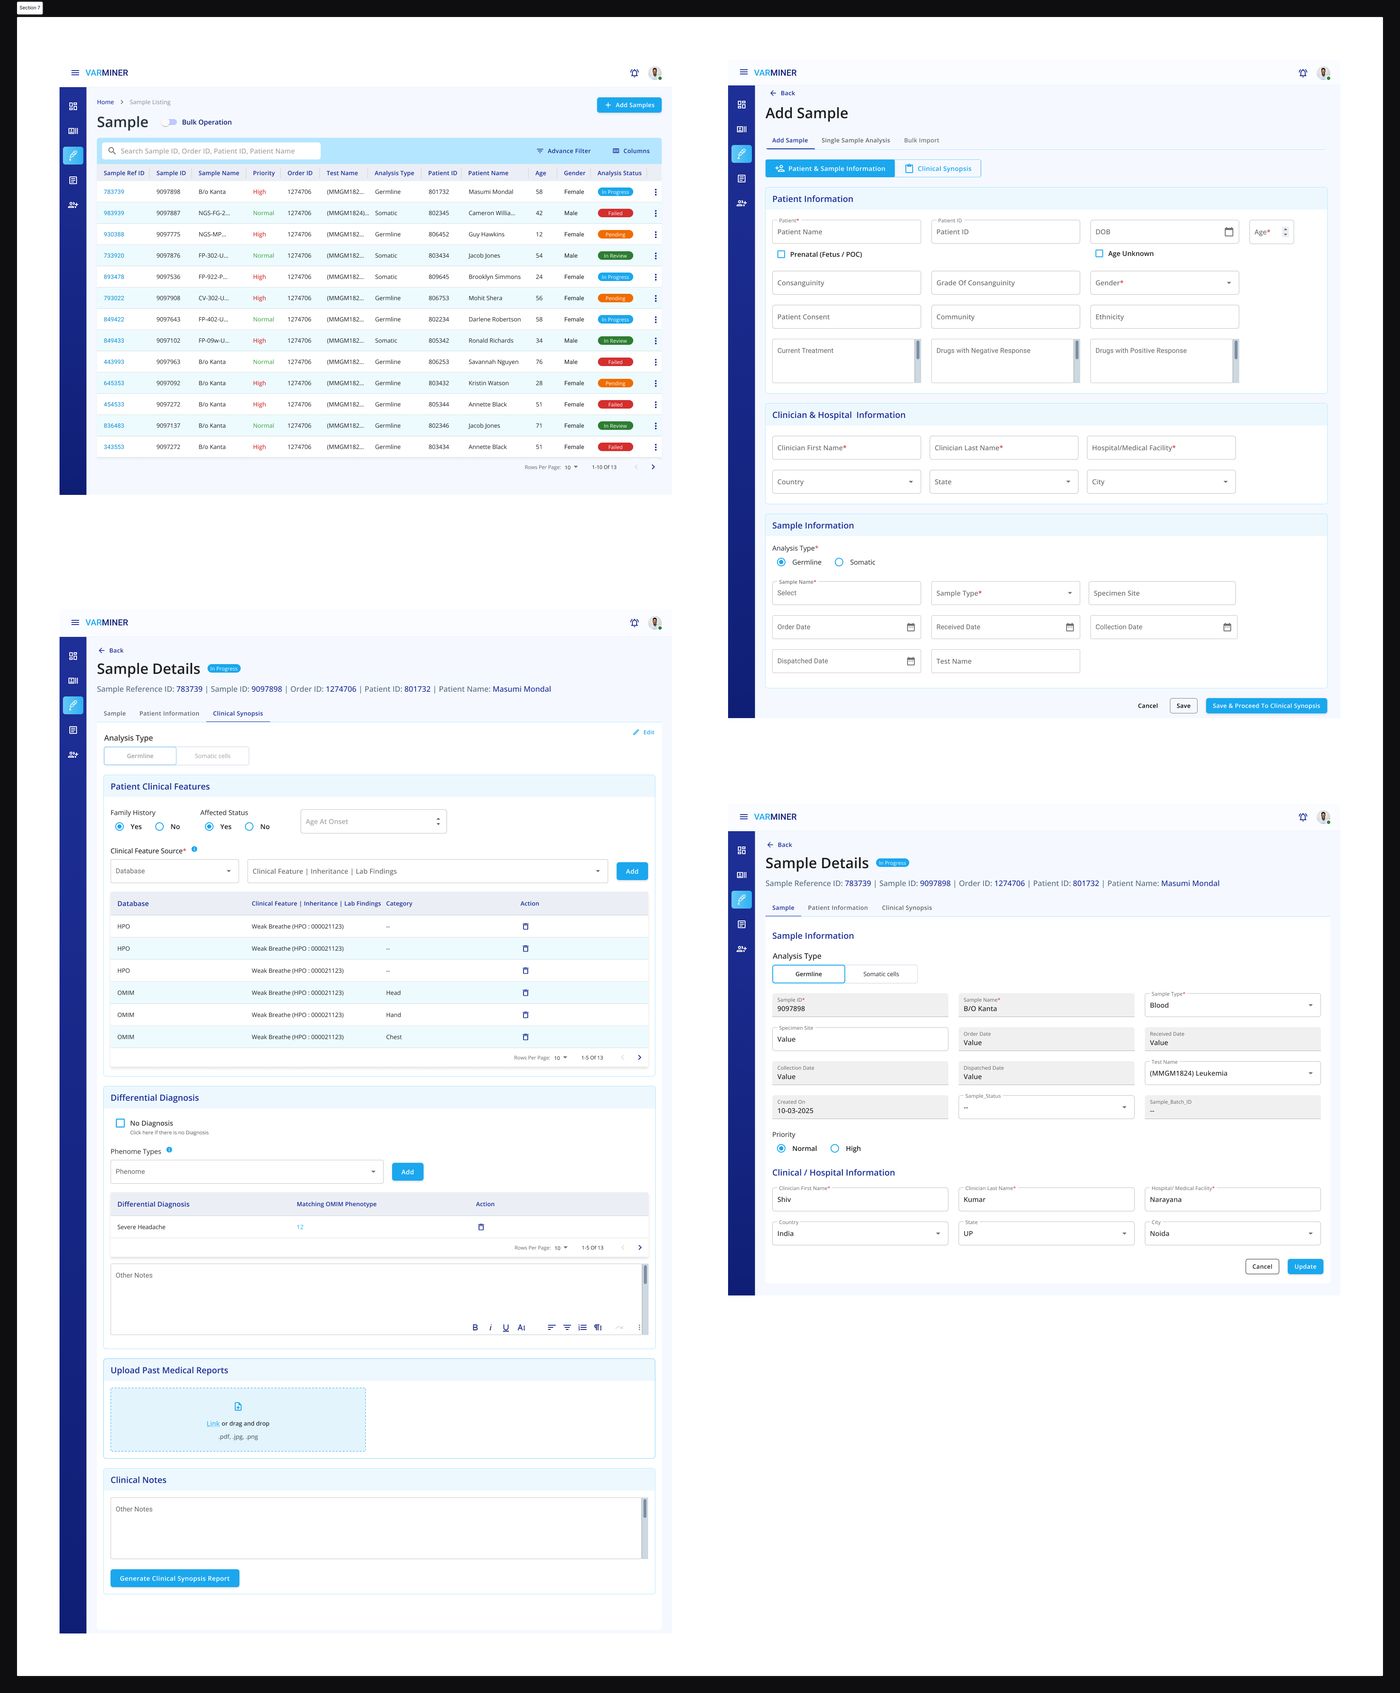Screen dimensions: 1400x1693
Task: Open Clinical Synopsis tab on Sample tab screen
Action: [906, 908]
